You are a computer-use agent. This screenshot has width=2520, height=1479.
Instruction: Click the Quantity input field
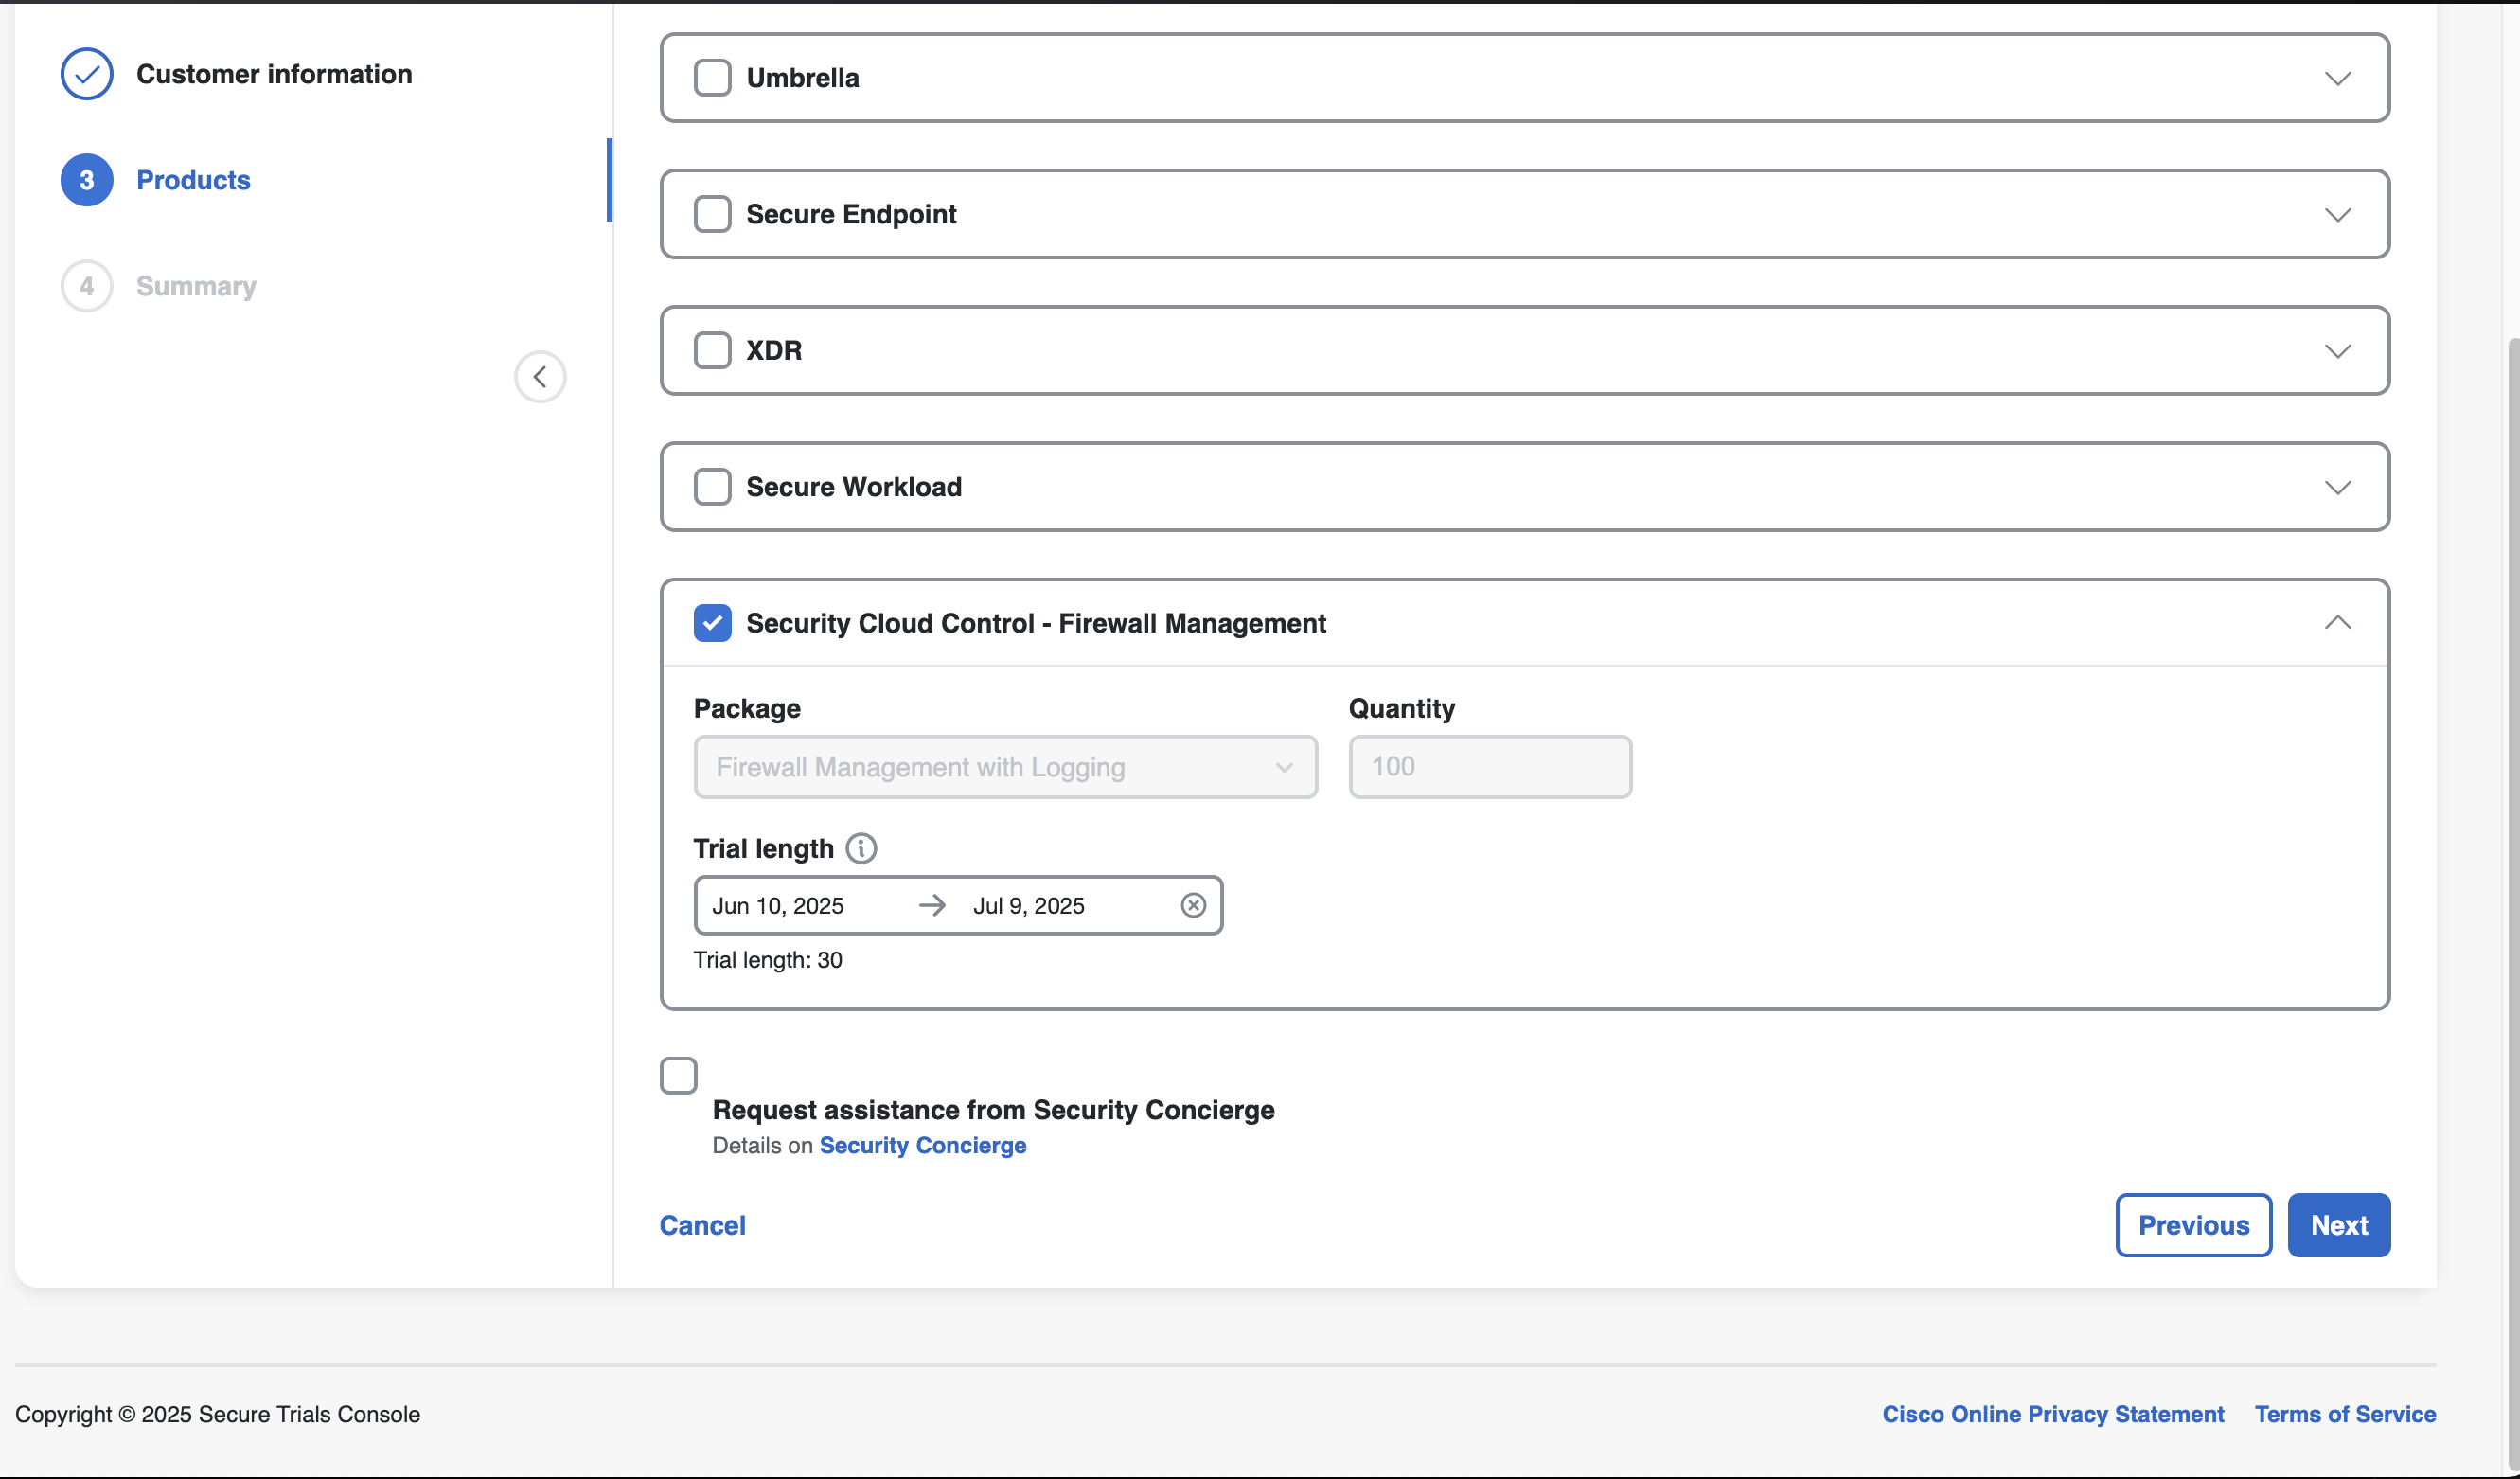[x=1490, y=767]
